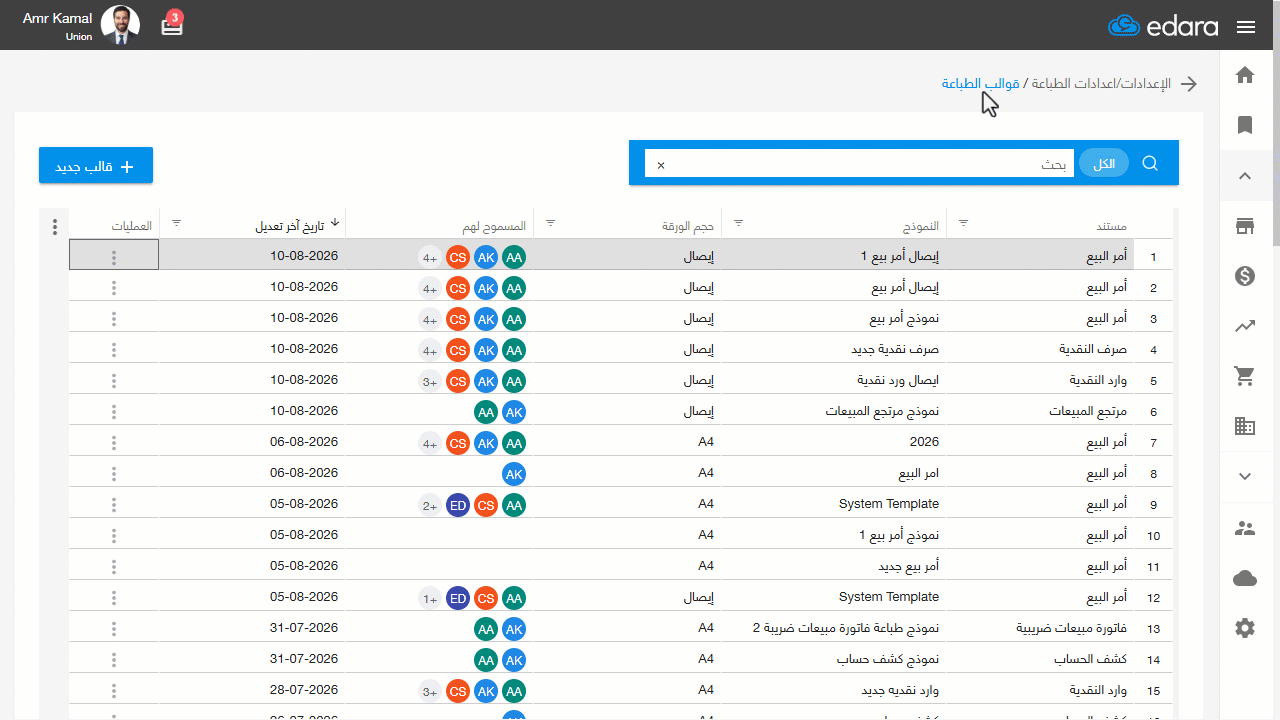Screen dimensions: 1280x720
Task: Open actions menu for row 9 System Template
Action: (114, 505)
